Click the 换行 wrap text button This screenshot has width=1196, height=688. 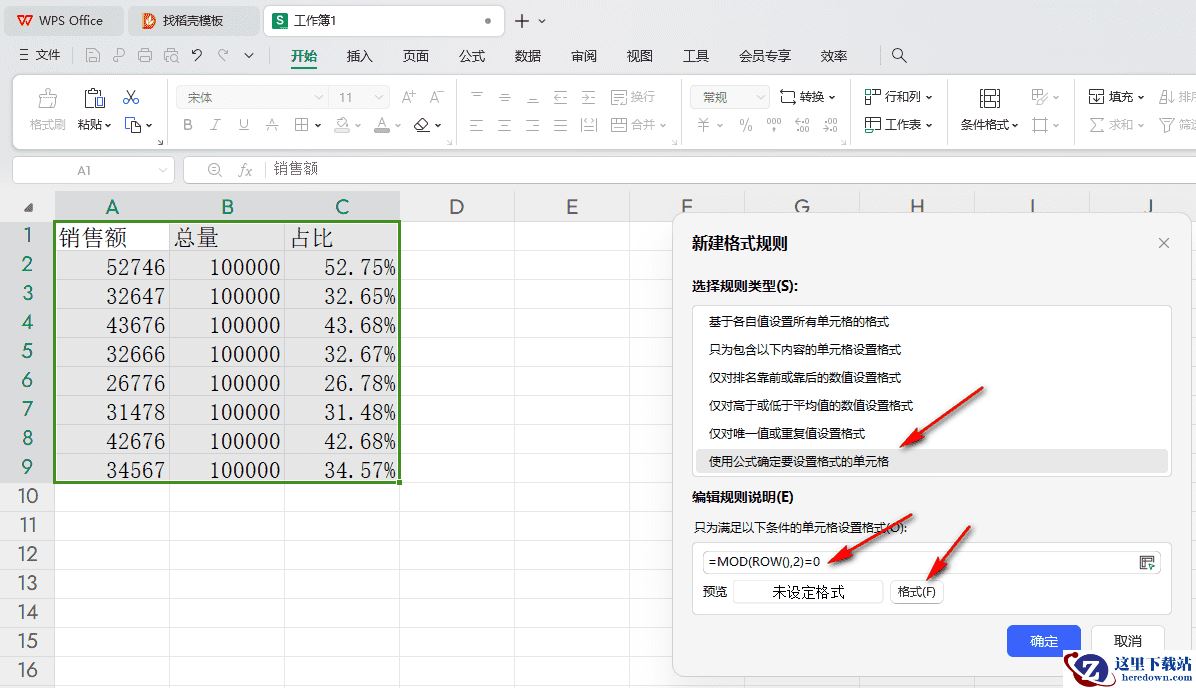(x=633, y=97)
